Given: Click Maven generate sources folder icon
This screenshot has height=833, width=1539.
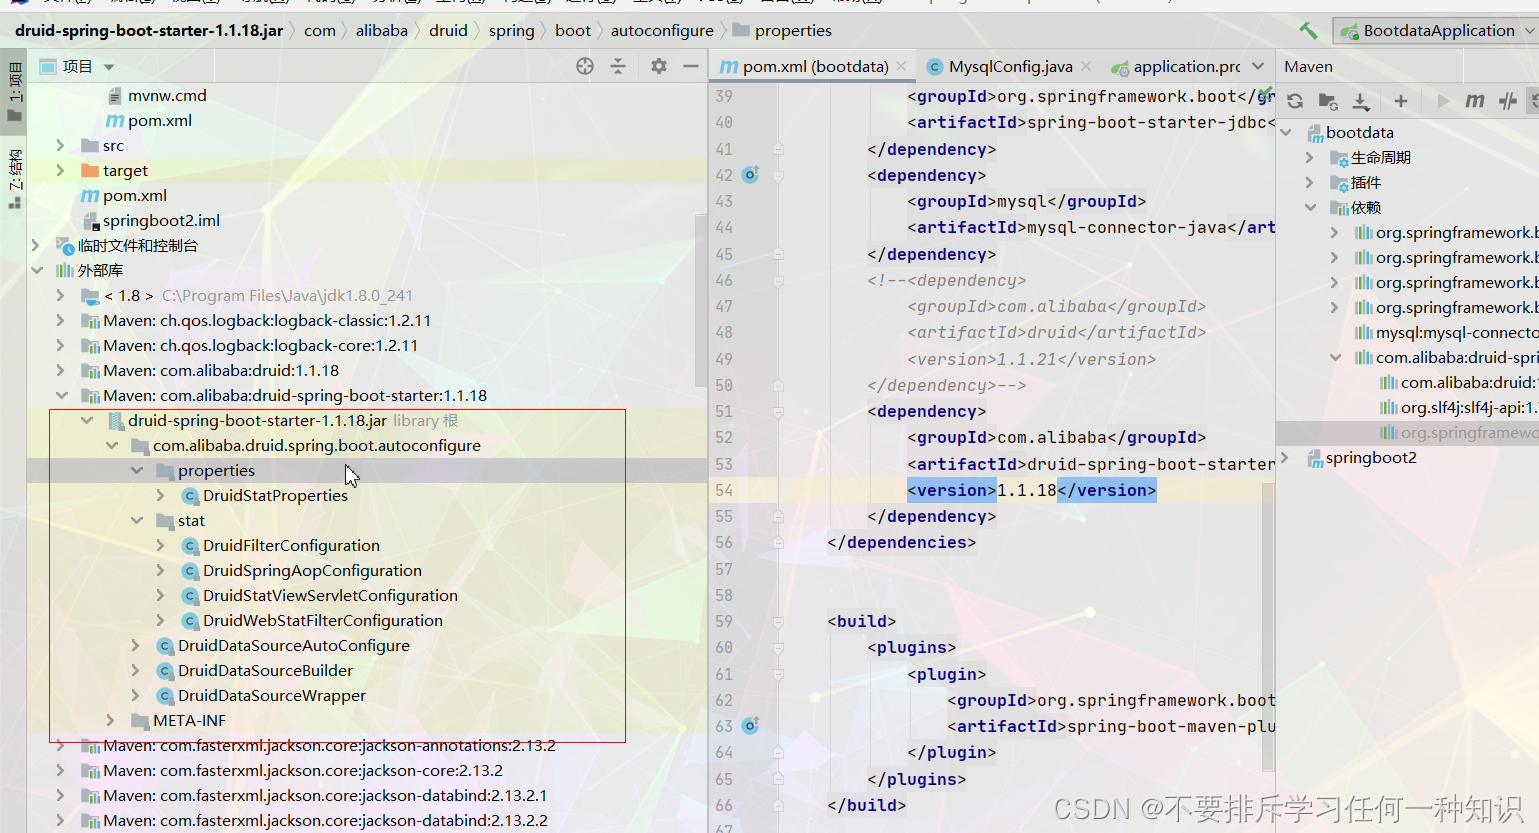Looking at the screenshot, I should [x=1328, y=101].
